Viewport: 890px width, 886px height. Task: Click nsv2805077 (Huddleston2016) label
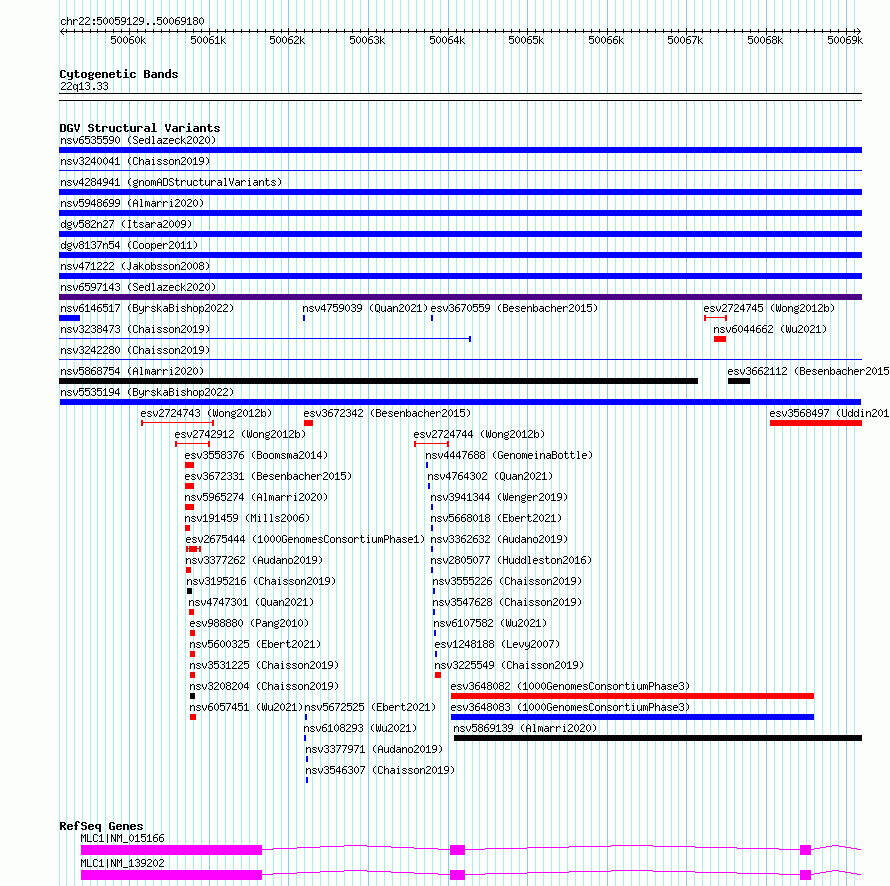click(511, 560)
